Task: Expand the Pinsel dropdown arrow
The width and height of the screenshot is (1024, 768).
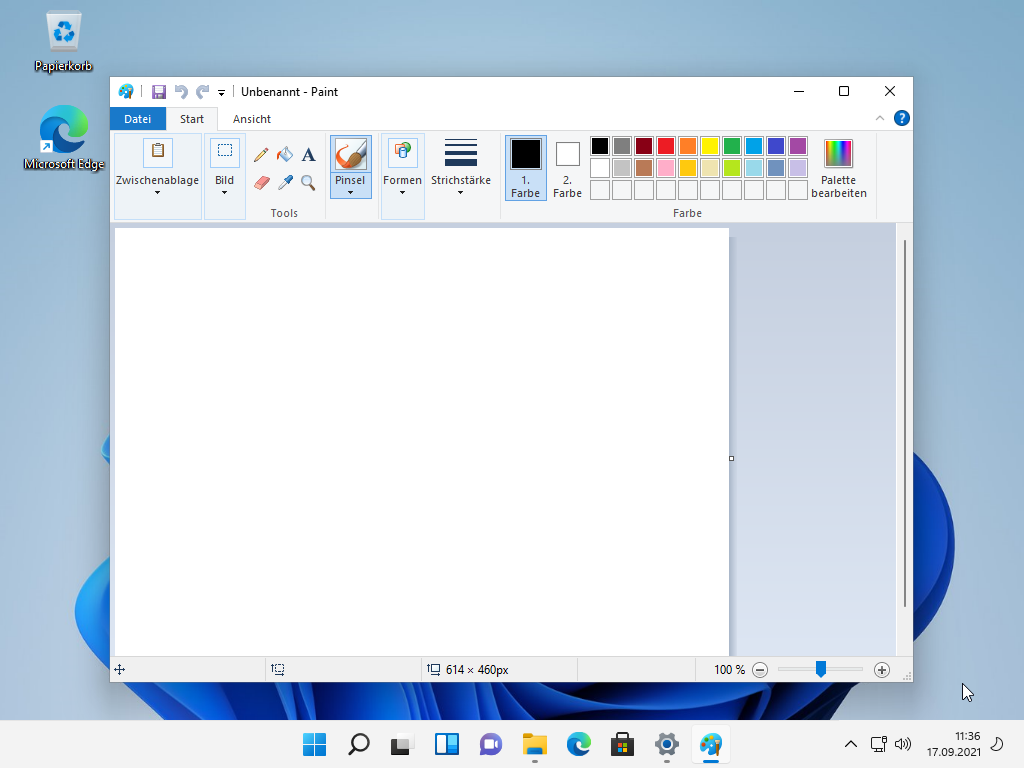Action: coord(351,193)
